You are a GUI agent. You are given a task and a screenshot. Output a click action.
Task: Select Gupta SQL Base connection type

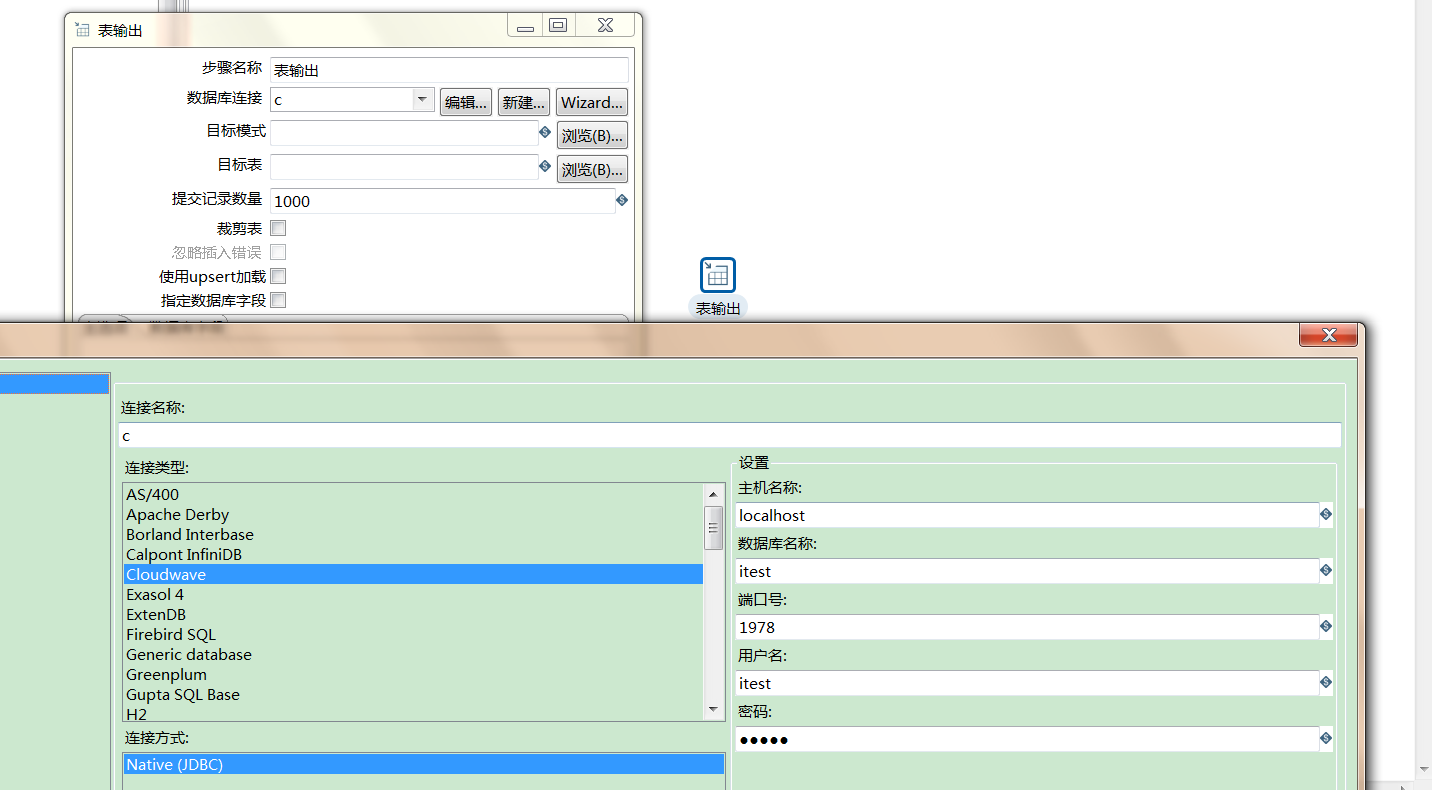pyautogui.click(x=413, y=694)
